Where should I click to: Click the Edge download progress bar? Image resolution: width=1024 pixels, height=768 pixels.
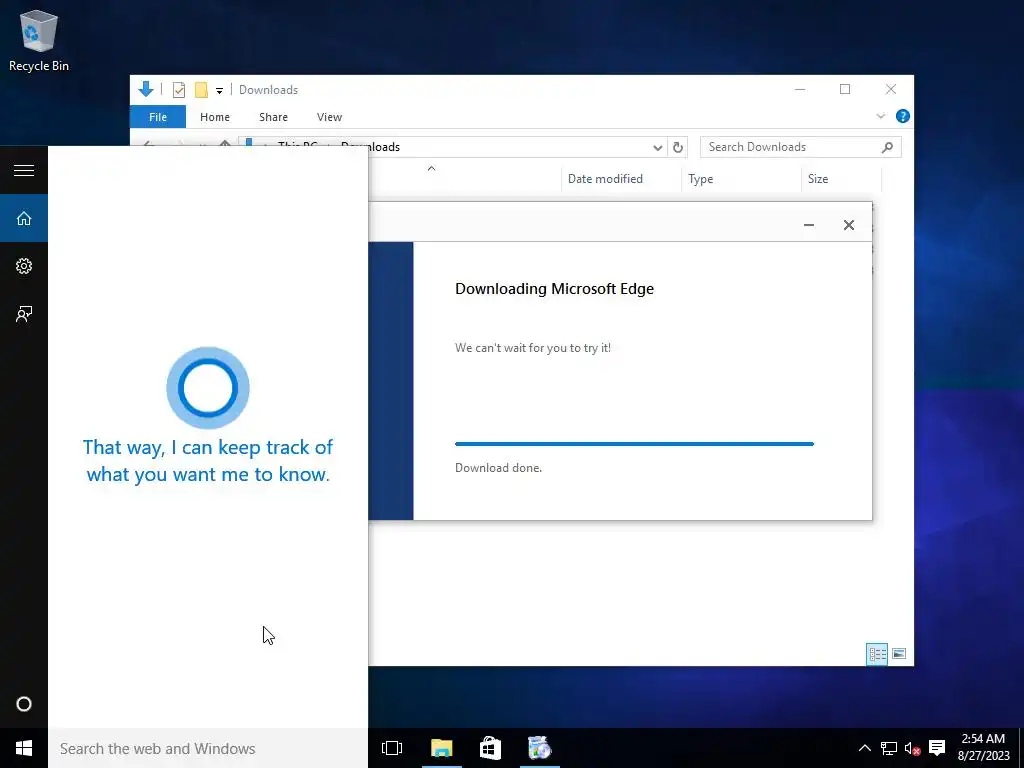coord(634,444)
